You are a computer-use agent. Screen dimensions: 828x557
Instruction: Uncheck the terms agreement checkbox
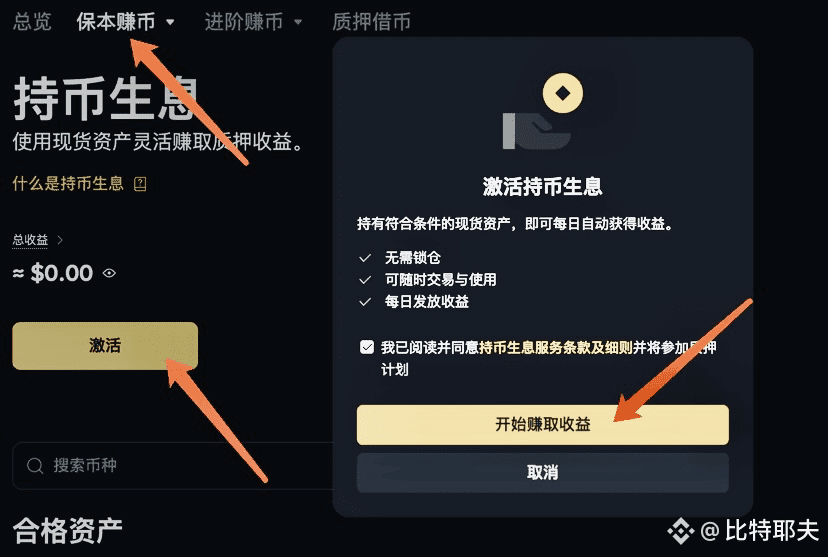[x=367, y=347]
